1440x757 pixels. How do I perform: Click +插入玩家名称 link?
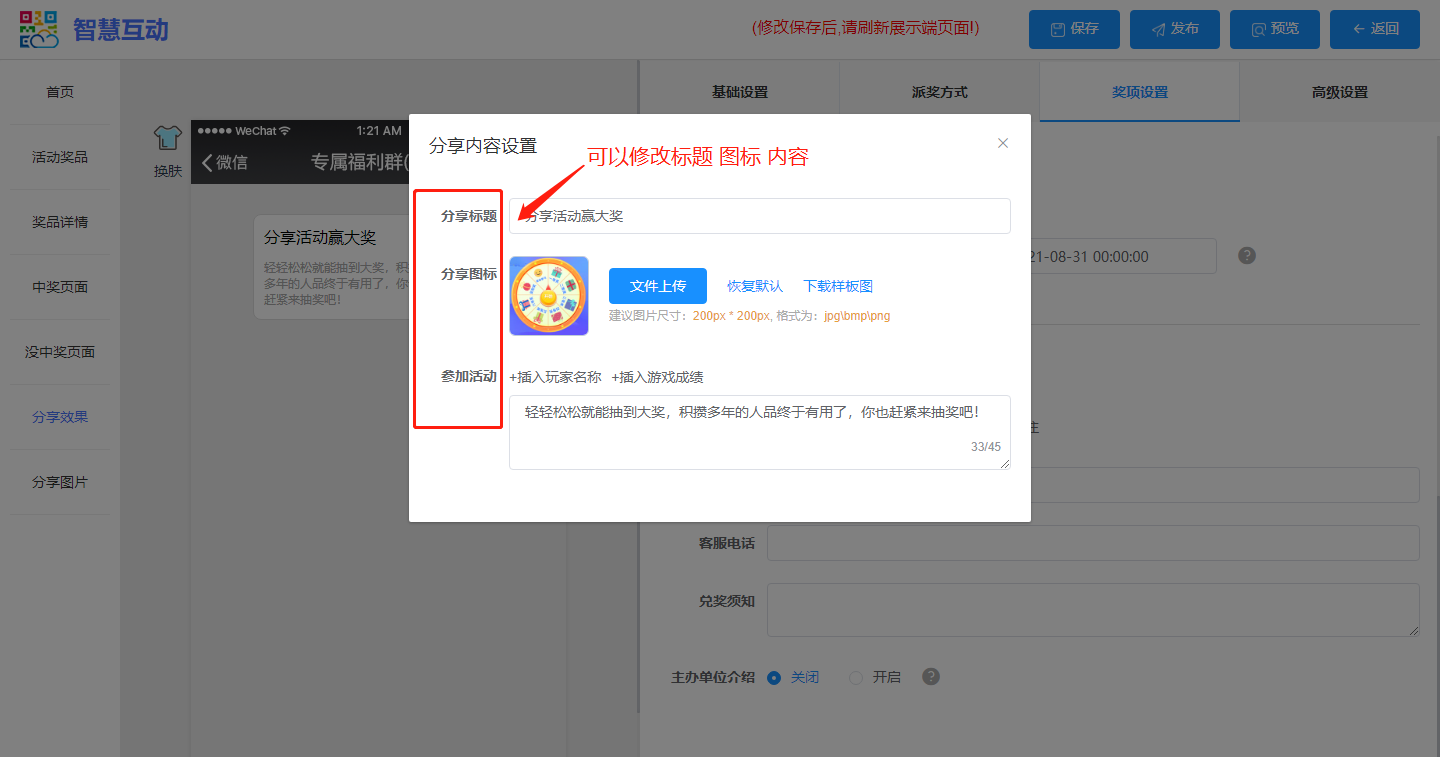pyautogui.click(x=555, y=377)
